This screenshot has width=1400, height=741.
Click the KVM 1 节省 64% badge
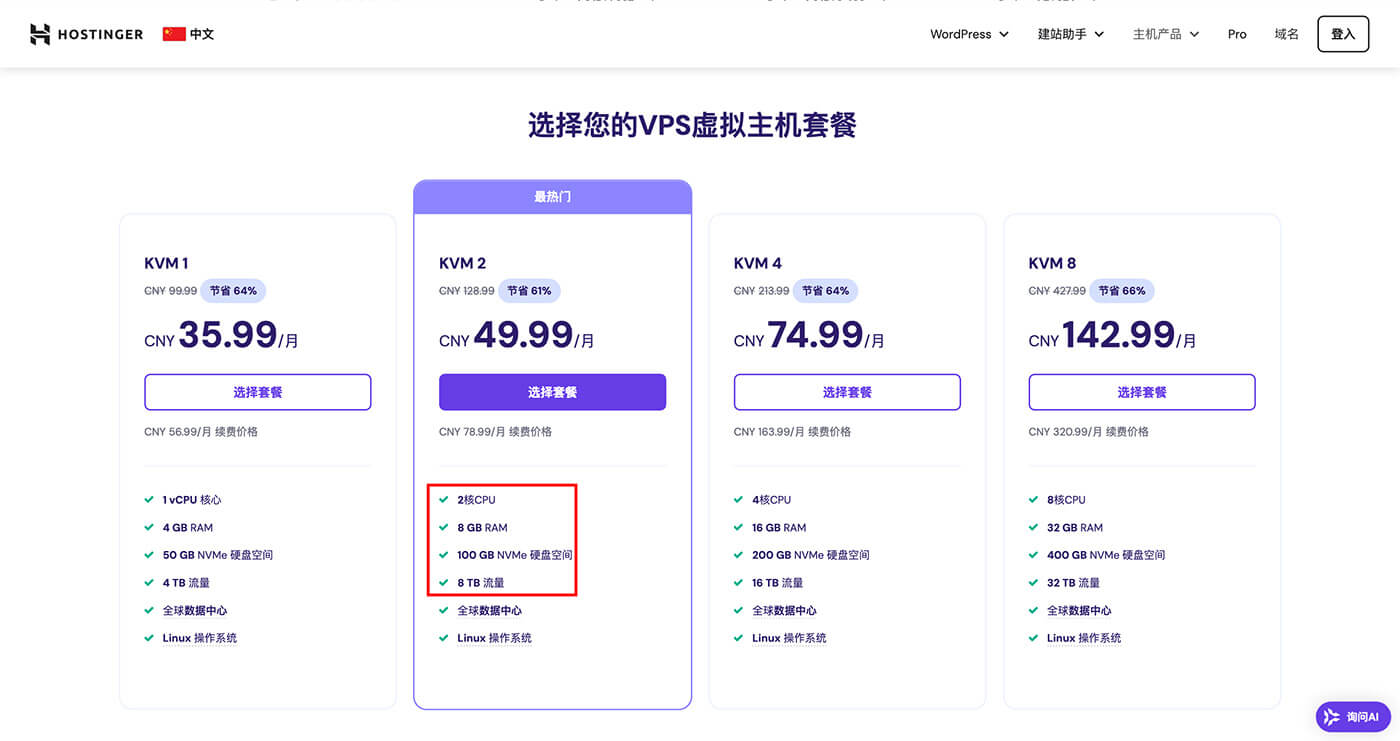point(233,291)
